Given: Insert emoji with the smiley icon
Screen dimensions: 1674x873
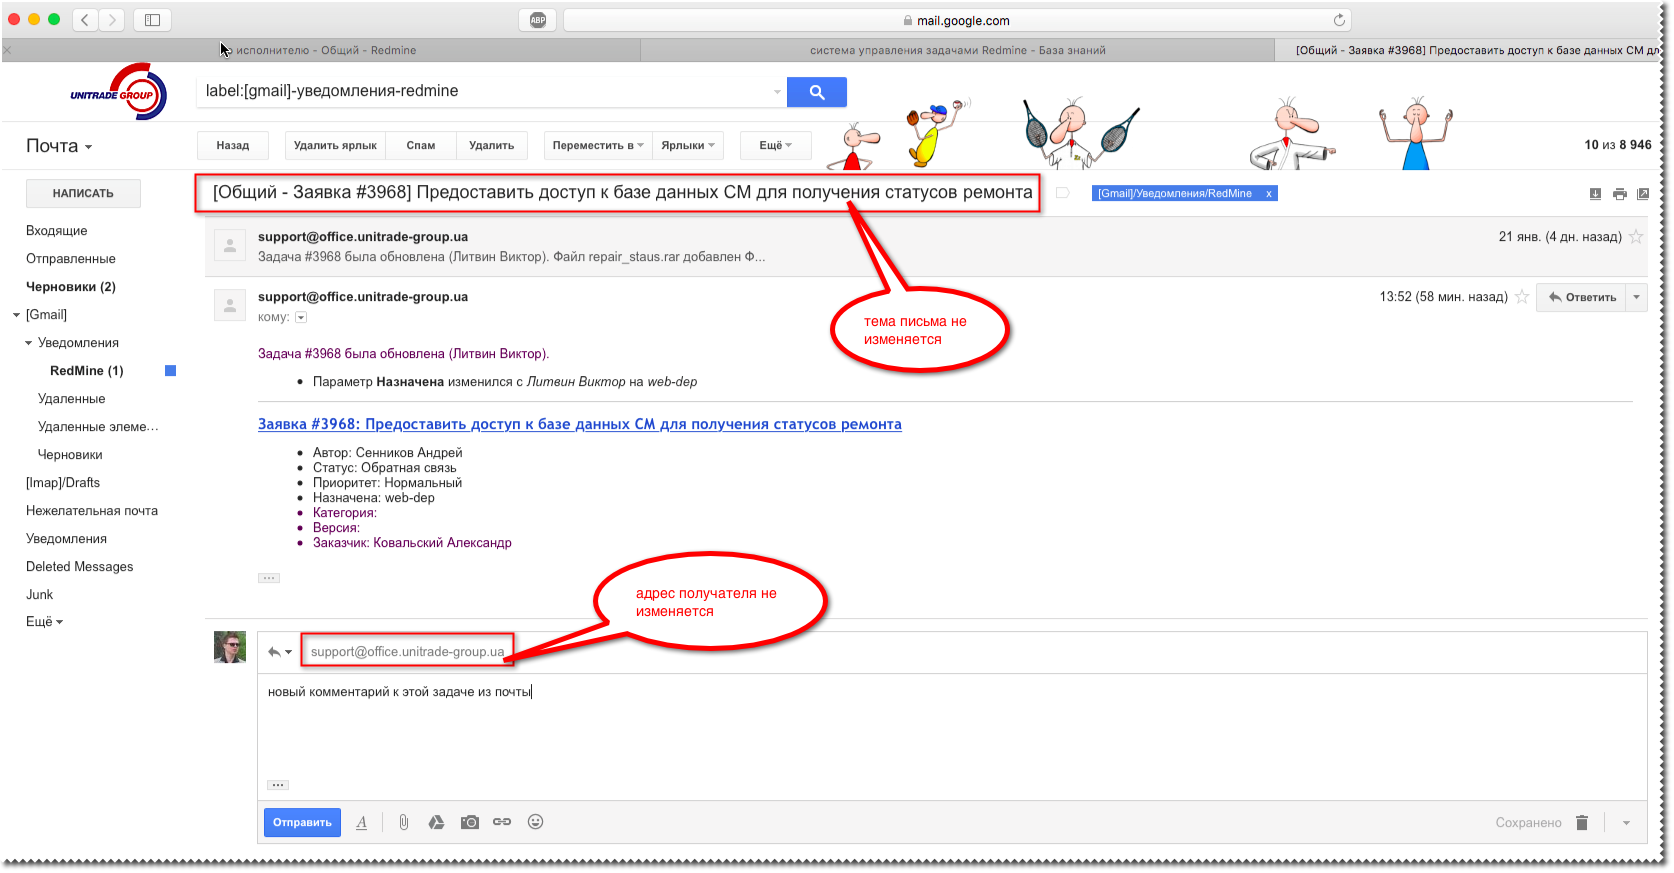Looking at the screenshot, I should pos(536,822).
